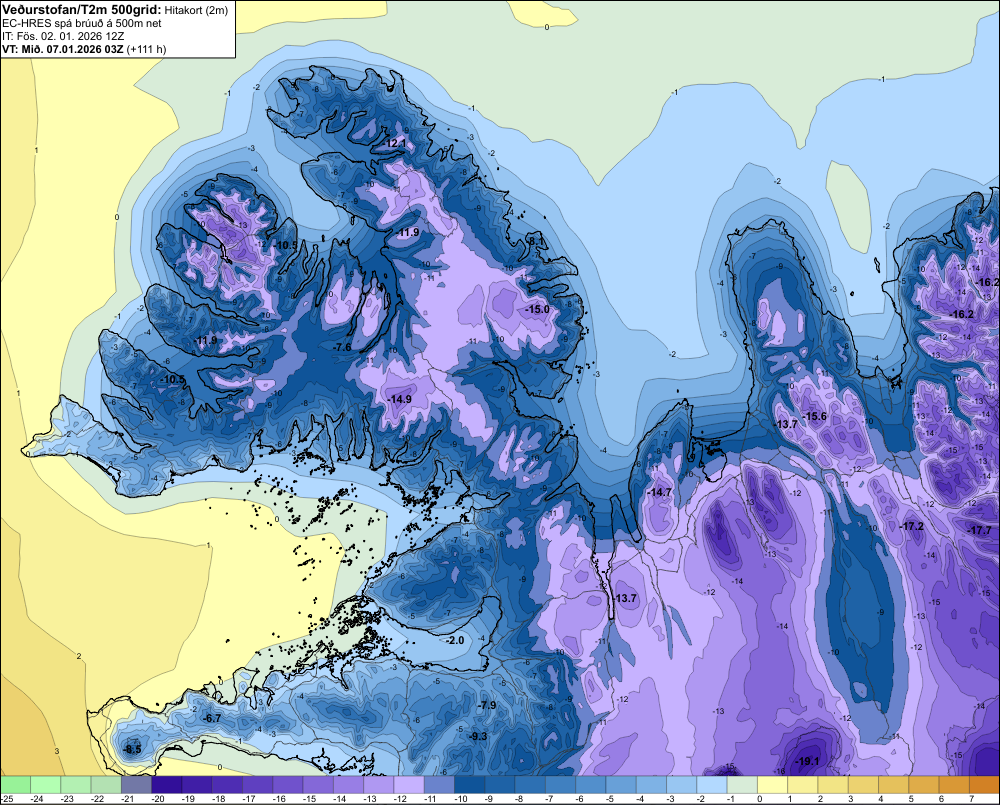The height and width of the screenshot is (805, 1000).
Task: Select the 'EC-HRES spá brúuð á 500m net' line
Action: [82, 24]
